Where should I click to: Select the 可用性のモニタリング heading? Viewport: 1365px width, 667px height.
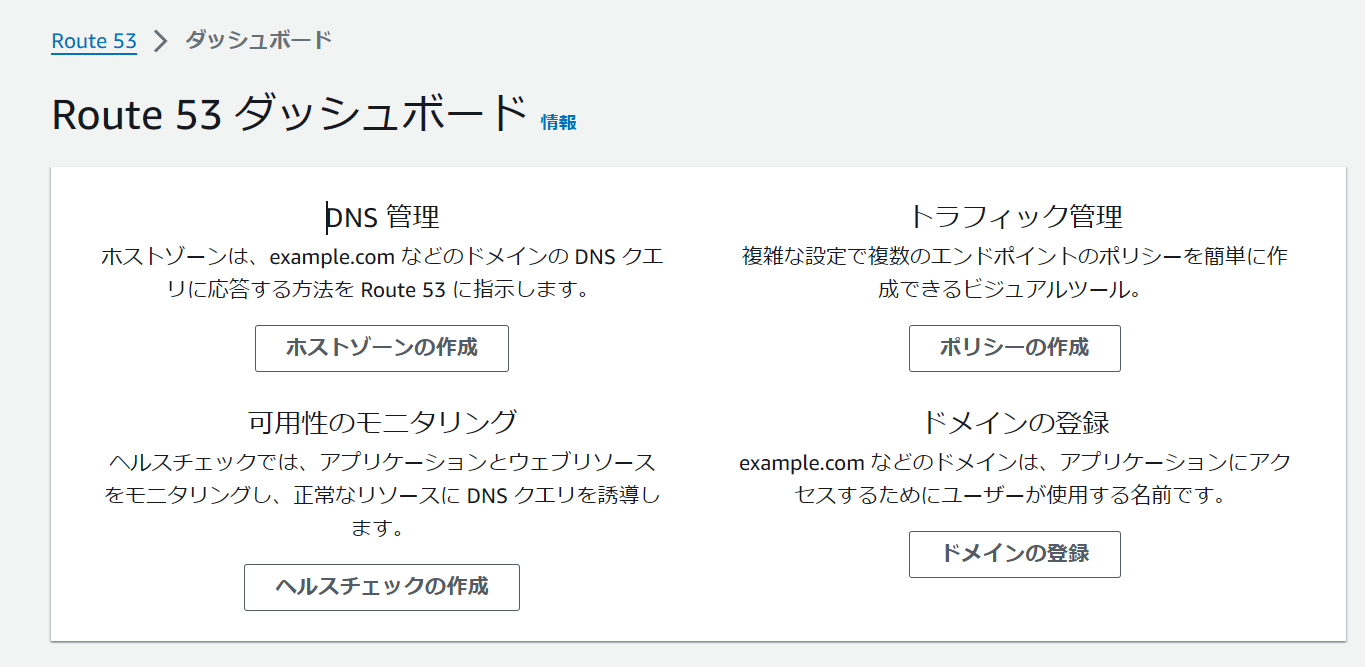(382, 422)
